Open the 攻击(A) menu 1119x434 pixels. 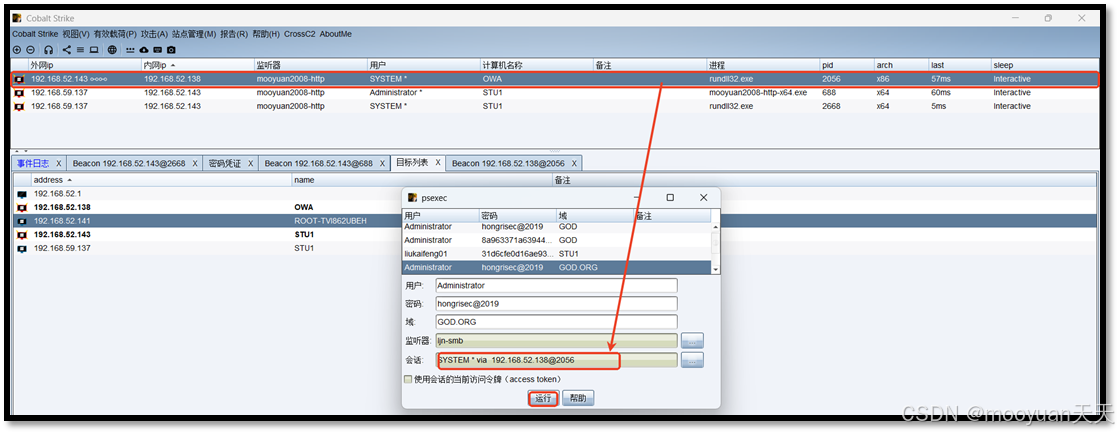click(154, 34)
